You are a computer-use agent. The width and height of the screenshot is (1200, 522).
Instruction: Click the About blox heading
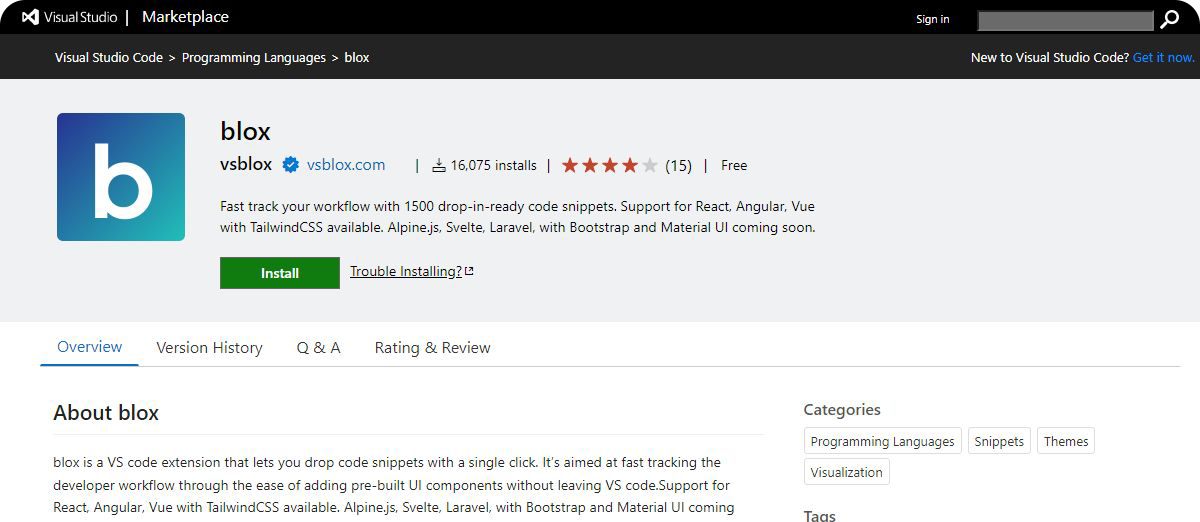click(106, 413)
